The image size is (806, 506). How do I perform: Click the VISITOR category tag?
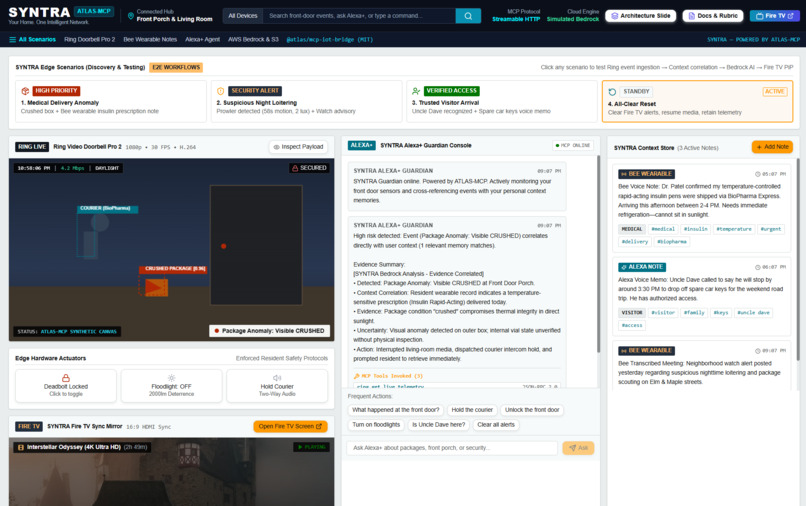pyautogui.click(x=632, y=313)
